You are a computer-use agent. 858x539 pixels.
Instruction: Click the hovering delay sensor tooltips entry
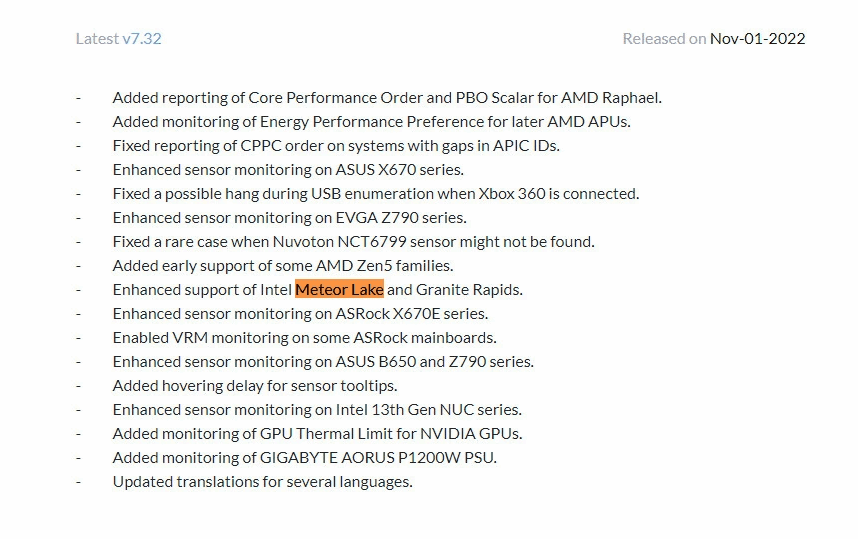(x=255, y=386)
